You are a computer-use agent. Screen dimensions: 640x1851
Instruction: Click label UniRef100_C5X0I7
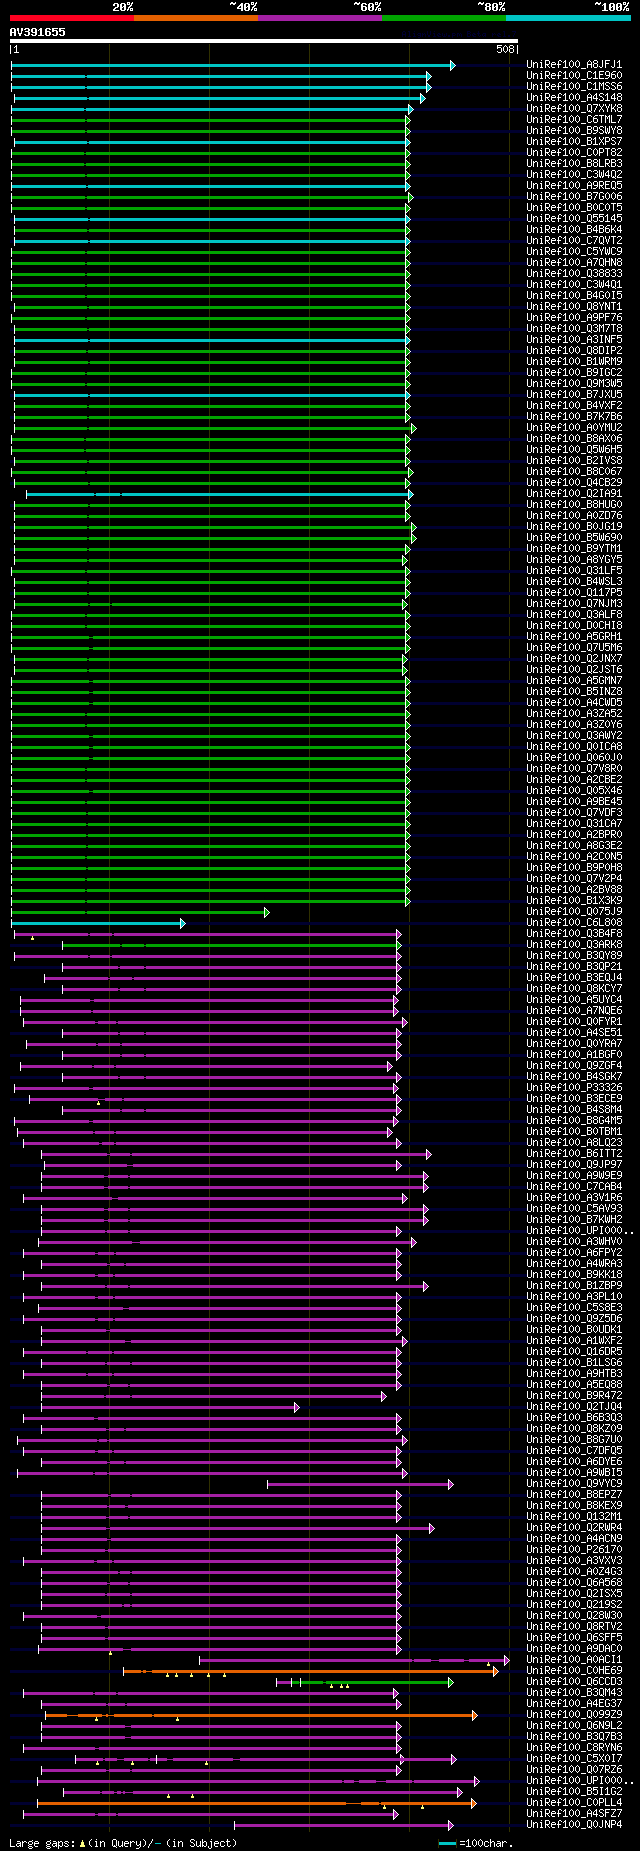click(574, 1759)
